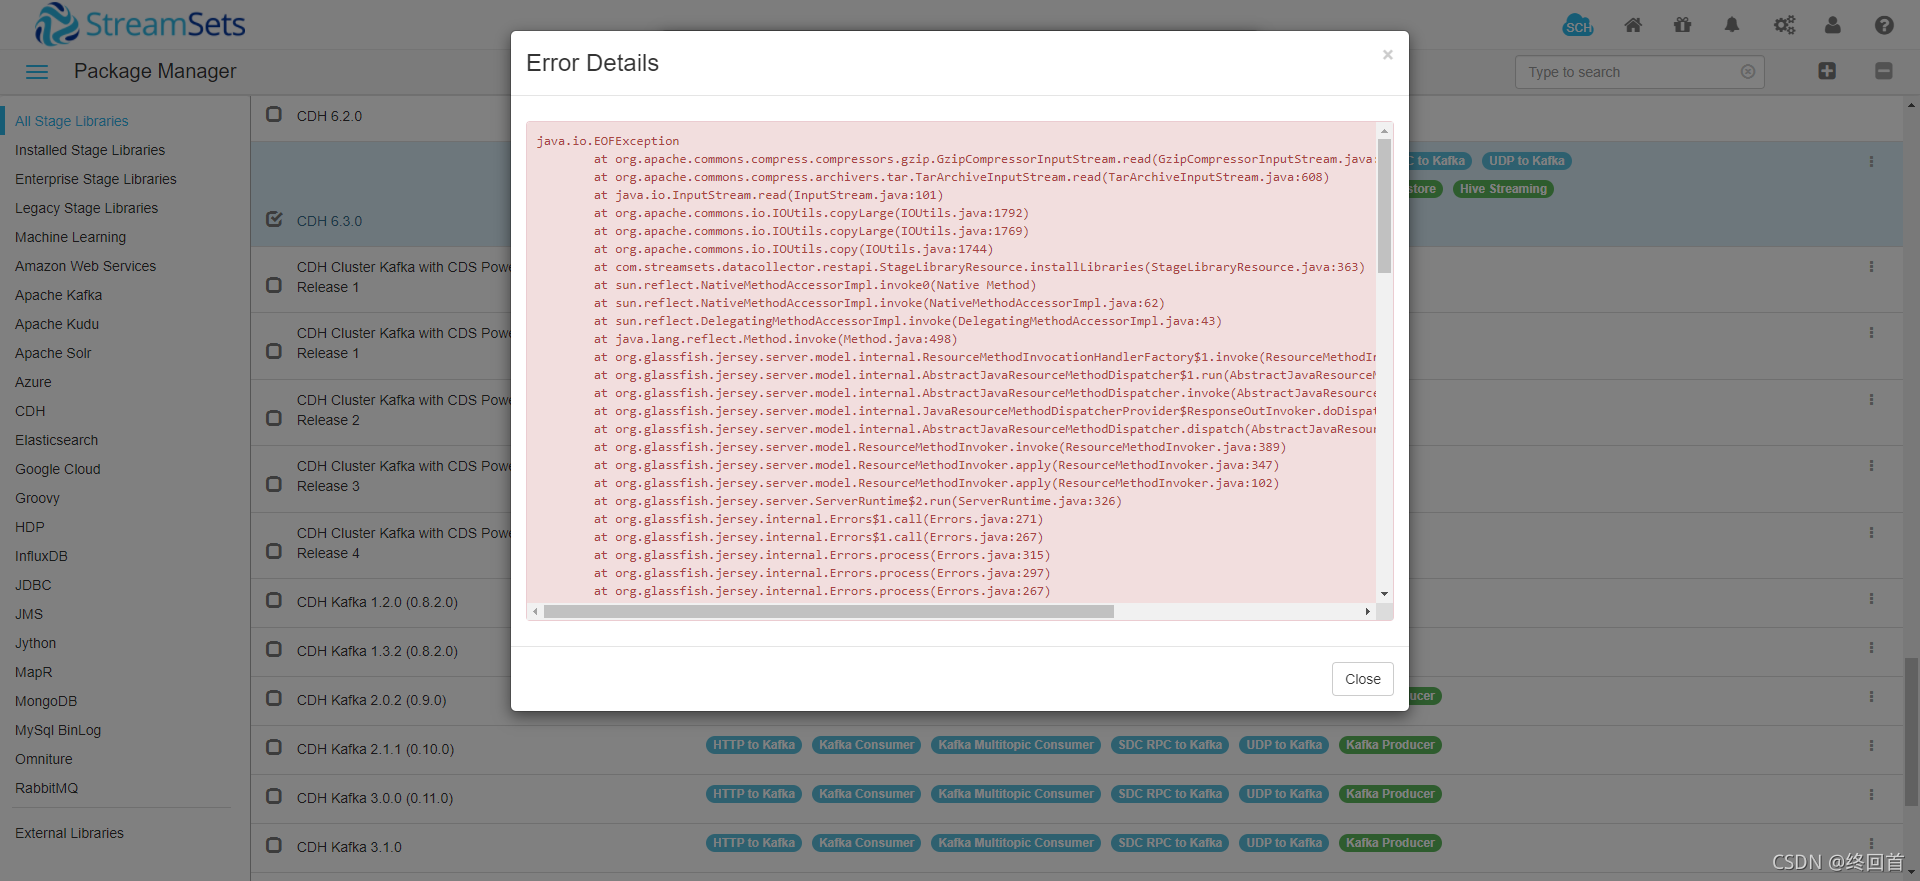Open the kebab menu for CDH 6.3.0 row
This screenshot has width=1920, height=881.
pyautogui.click(x=1871, y=161)
